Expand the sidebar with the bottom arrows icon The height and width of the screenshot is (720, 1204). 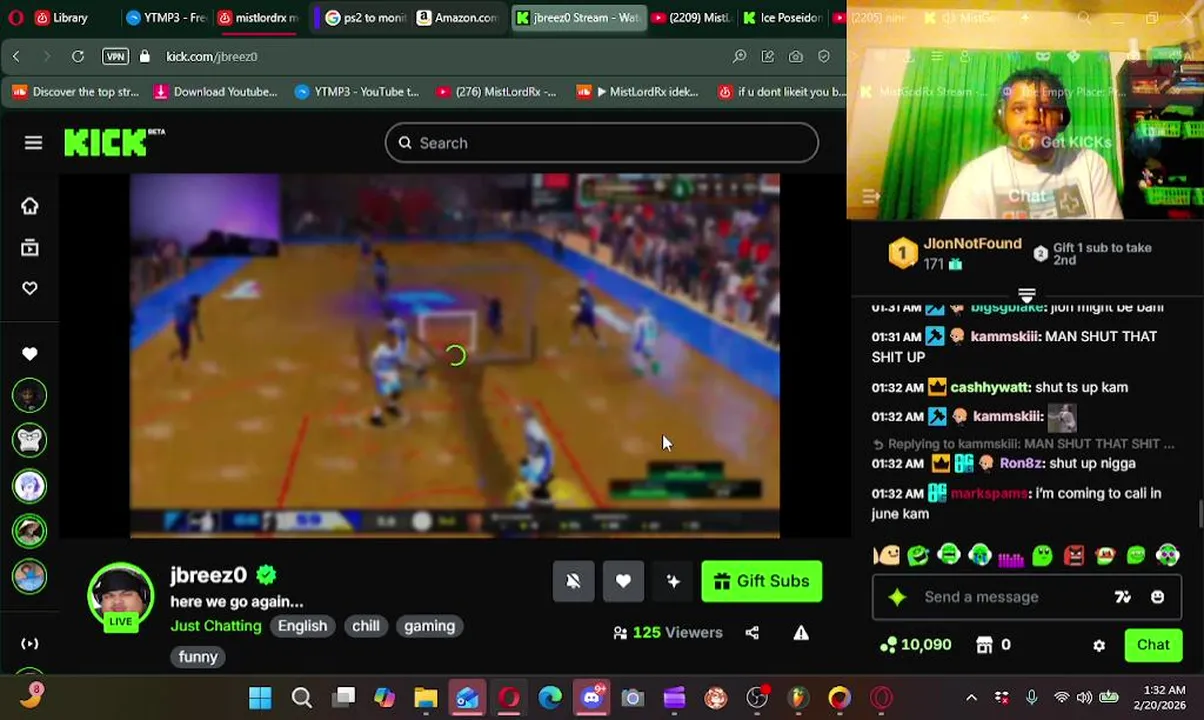click(30, 644)
